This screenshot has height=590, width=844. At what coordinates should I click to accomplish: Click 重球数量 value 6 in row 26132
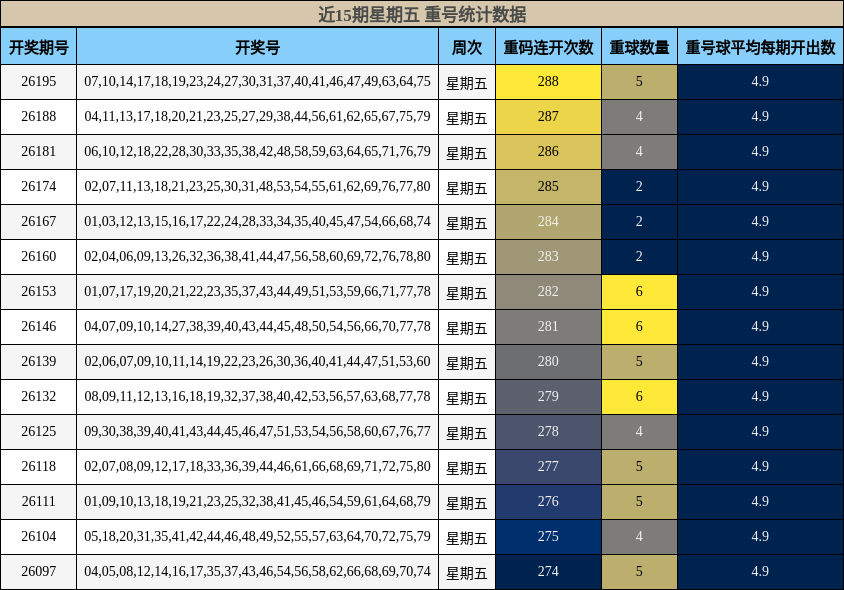[x=639, y=397]
